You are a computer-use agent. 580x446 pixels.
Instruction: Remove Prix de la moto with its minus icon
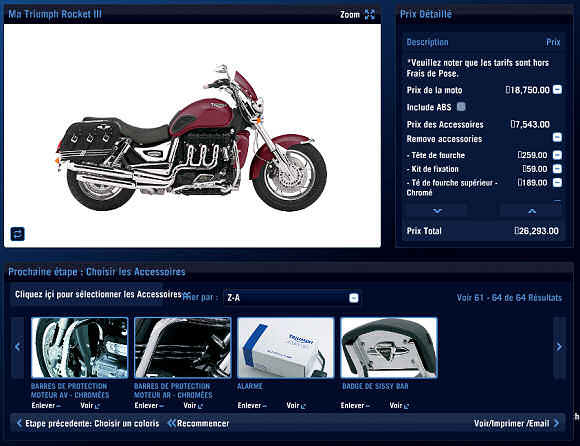pyautogui.click(x=557, y=89)
